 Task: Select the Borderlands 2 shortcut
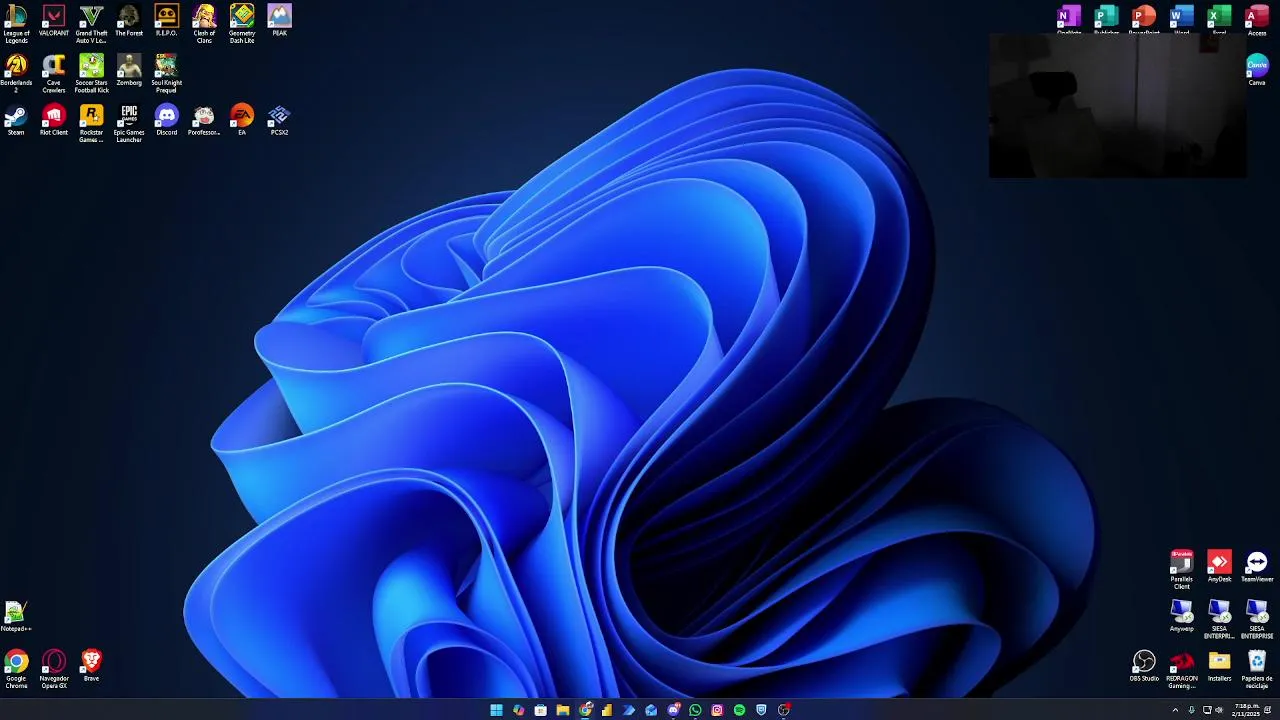pos(16,74)
